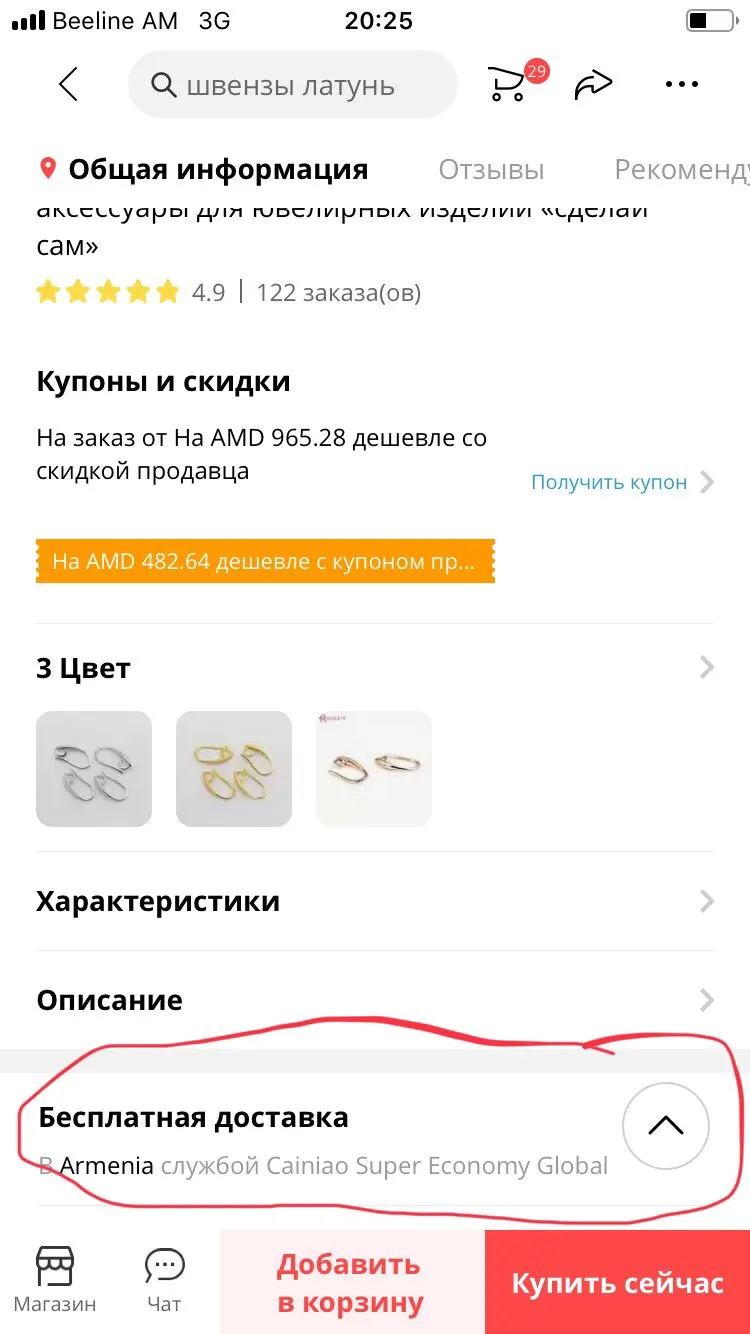Open the Чат chat bubble icon

(164, 1280)
